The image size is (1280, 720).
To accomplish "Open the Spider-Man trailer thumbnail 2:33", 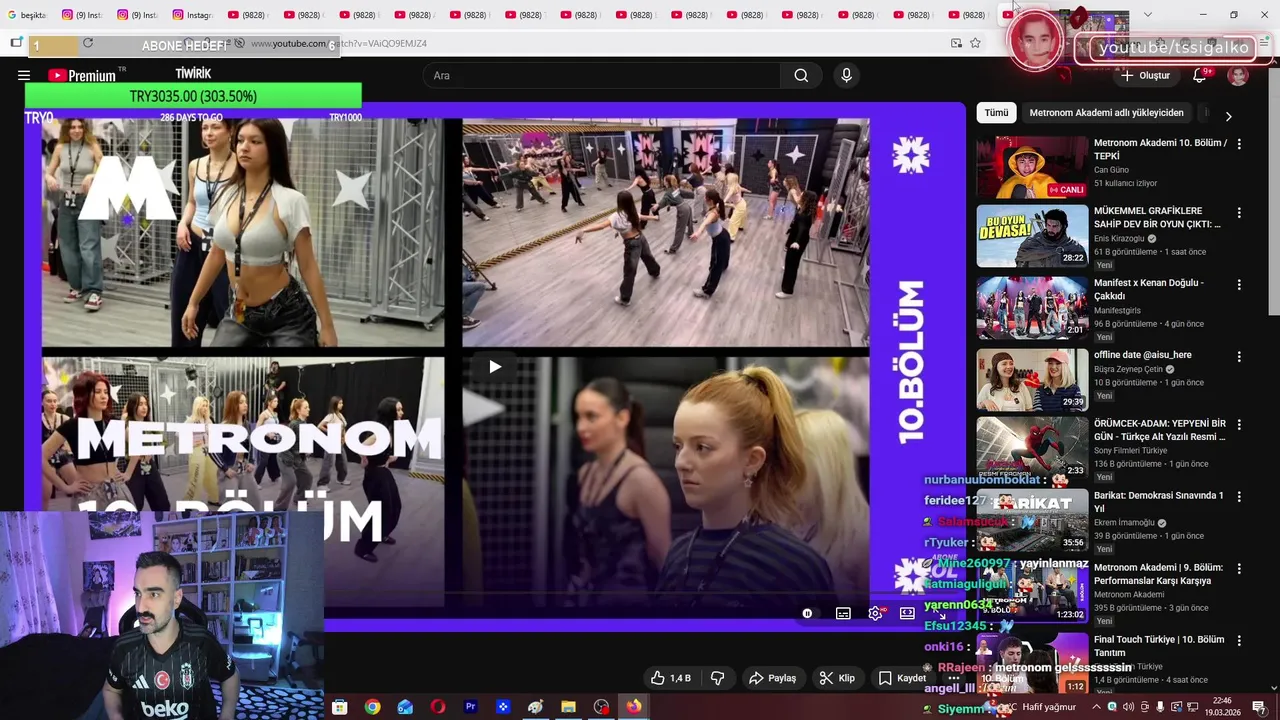I will point(1032,447).
